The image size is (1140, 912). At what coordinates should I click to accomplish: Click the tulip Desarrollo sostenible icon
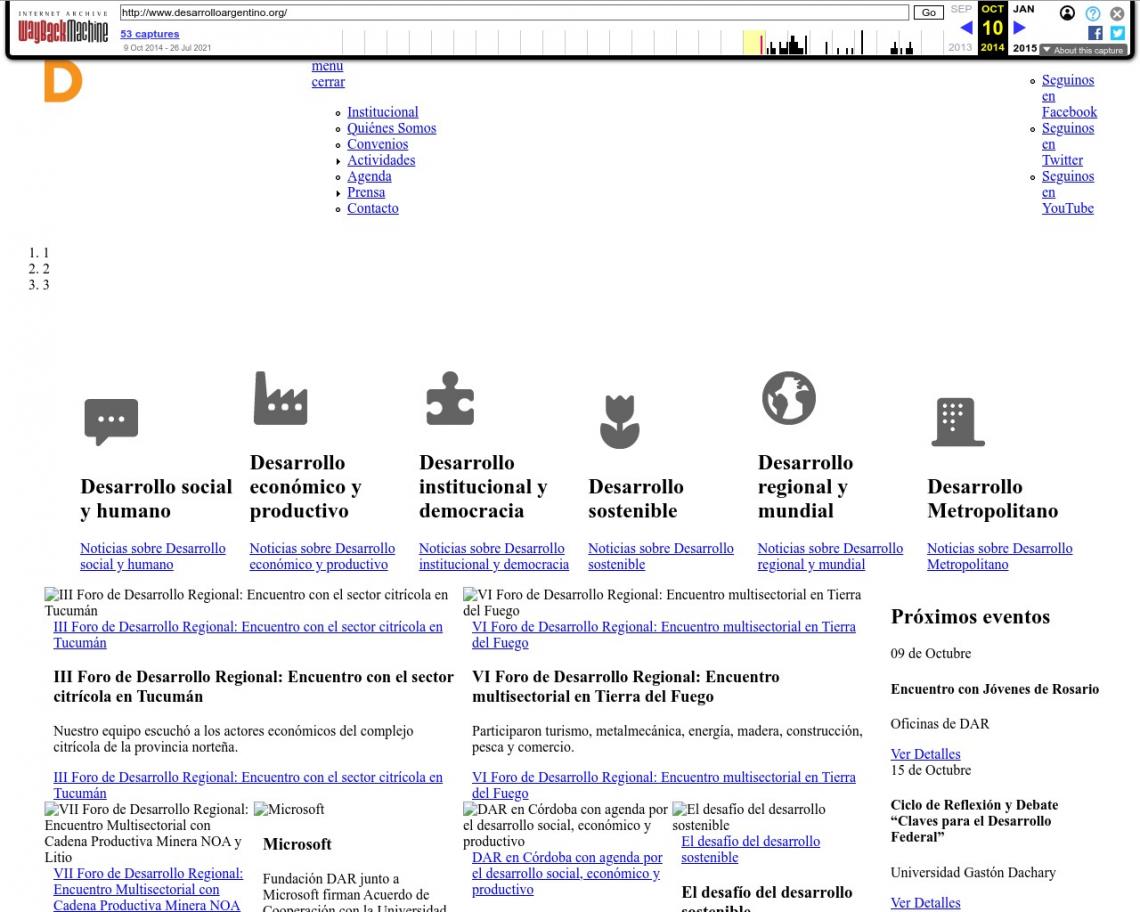pyautogui.click(x=619, y=422)
